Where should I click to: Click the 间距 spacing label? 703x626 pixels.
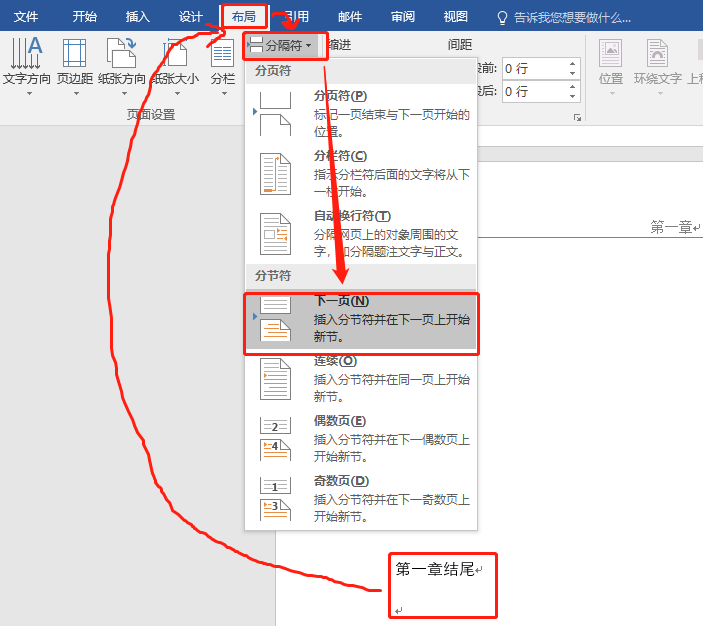[460, 44]
